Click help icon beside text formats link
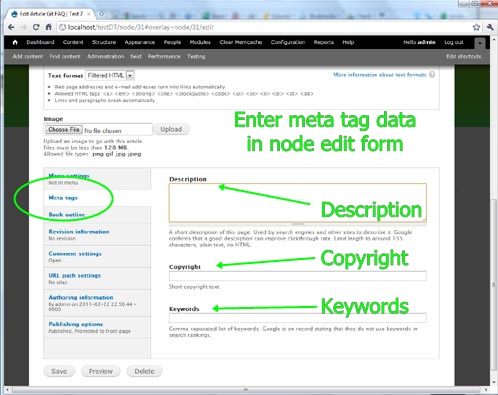Image resolution: width=498 pixels, height=395 pixels. [432, 74]
